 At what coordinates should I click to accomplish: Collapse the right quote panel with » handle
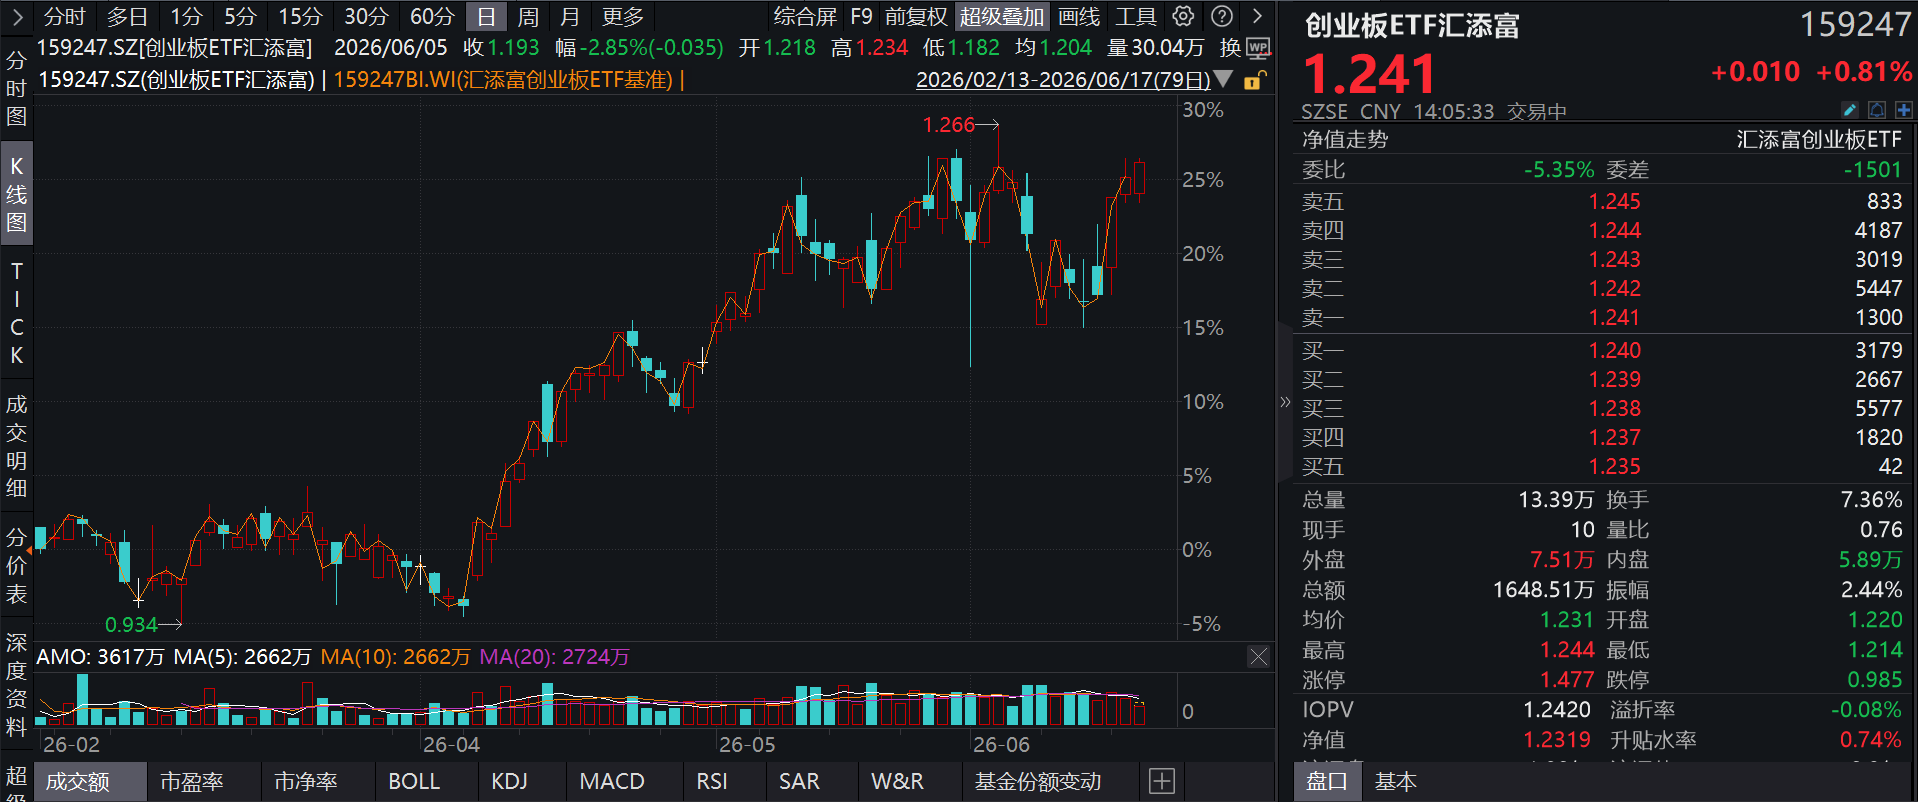pyautogui.click(x=1285, y=402)
